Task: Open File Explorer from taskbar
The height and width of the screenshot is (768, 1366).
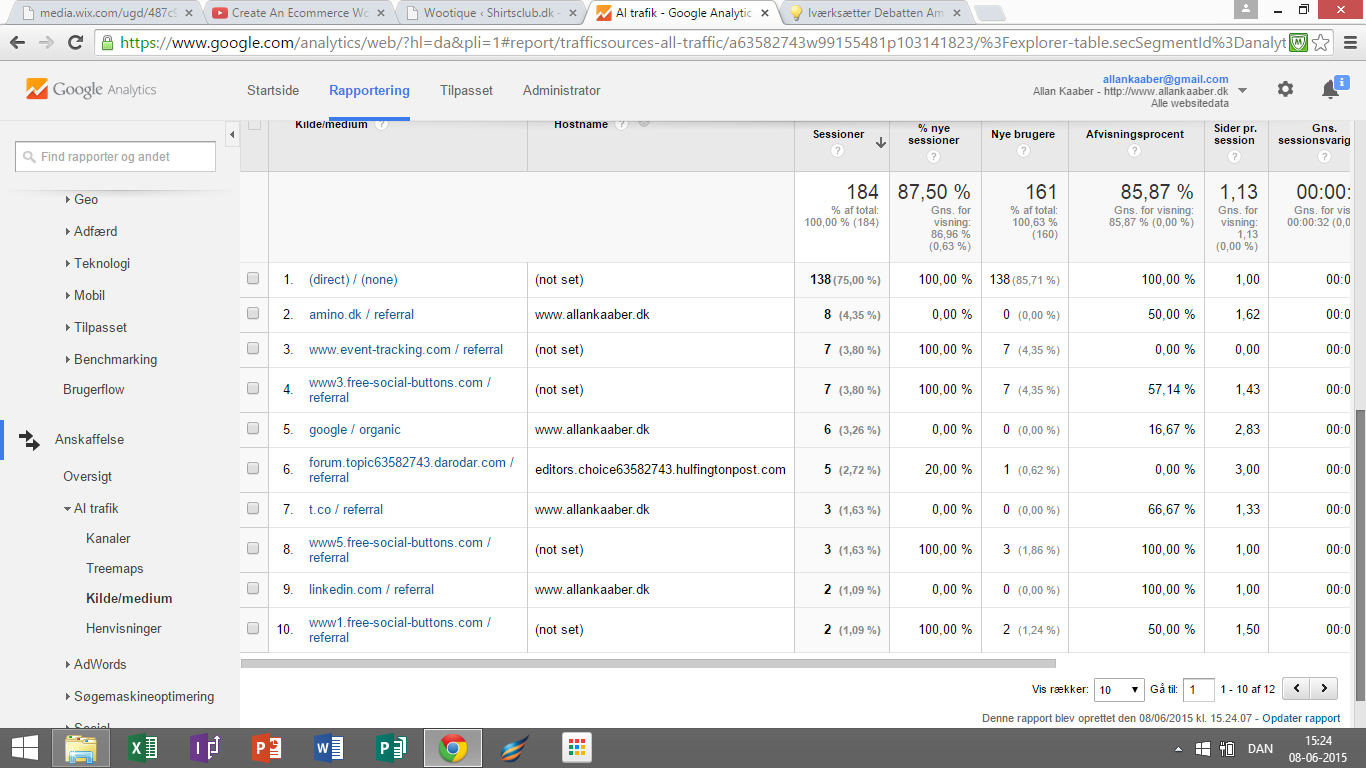Action: tap(81, 748)
